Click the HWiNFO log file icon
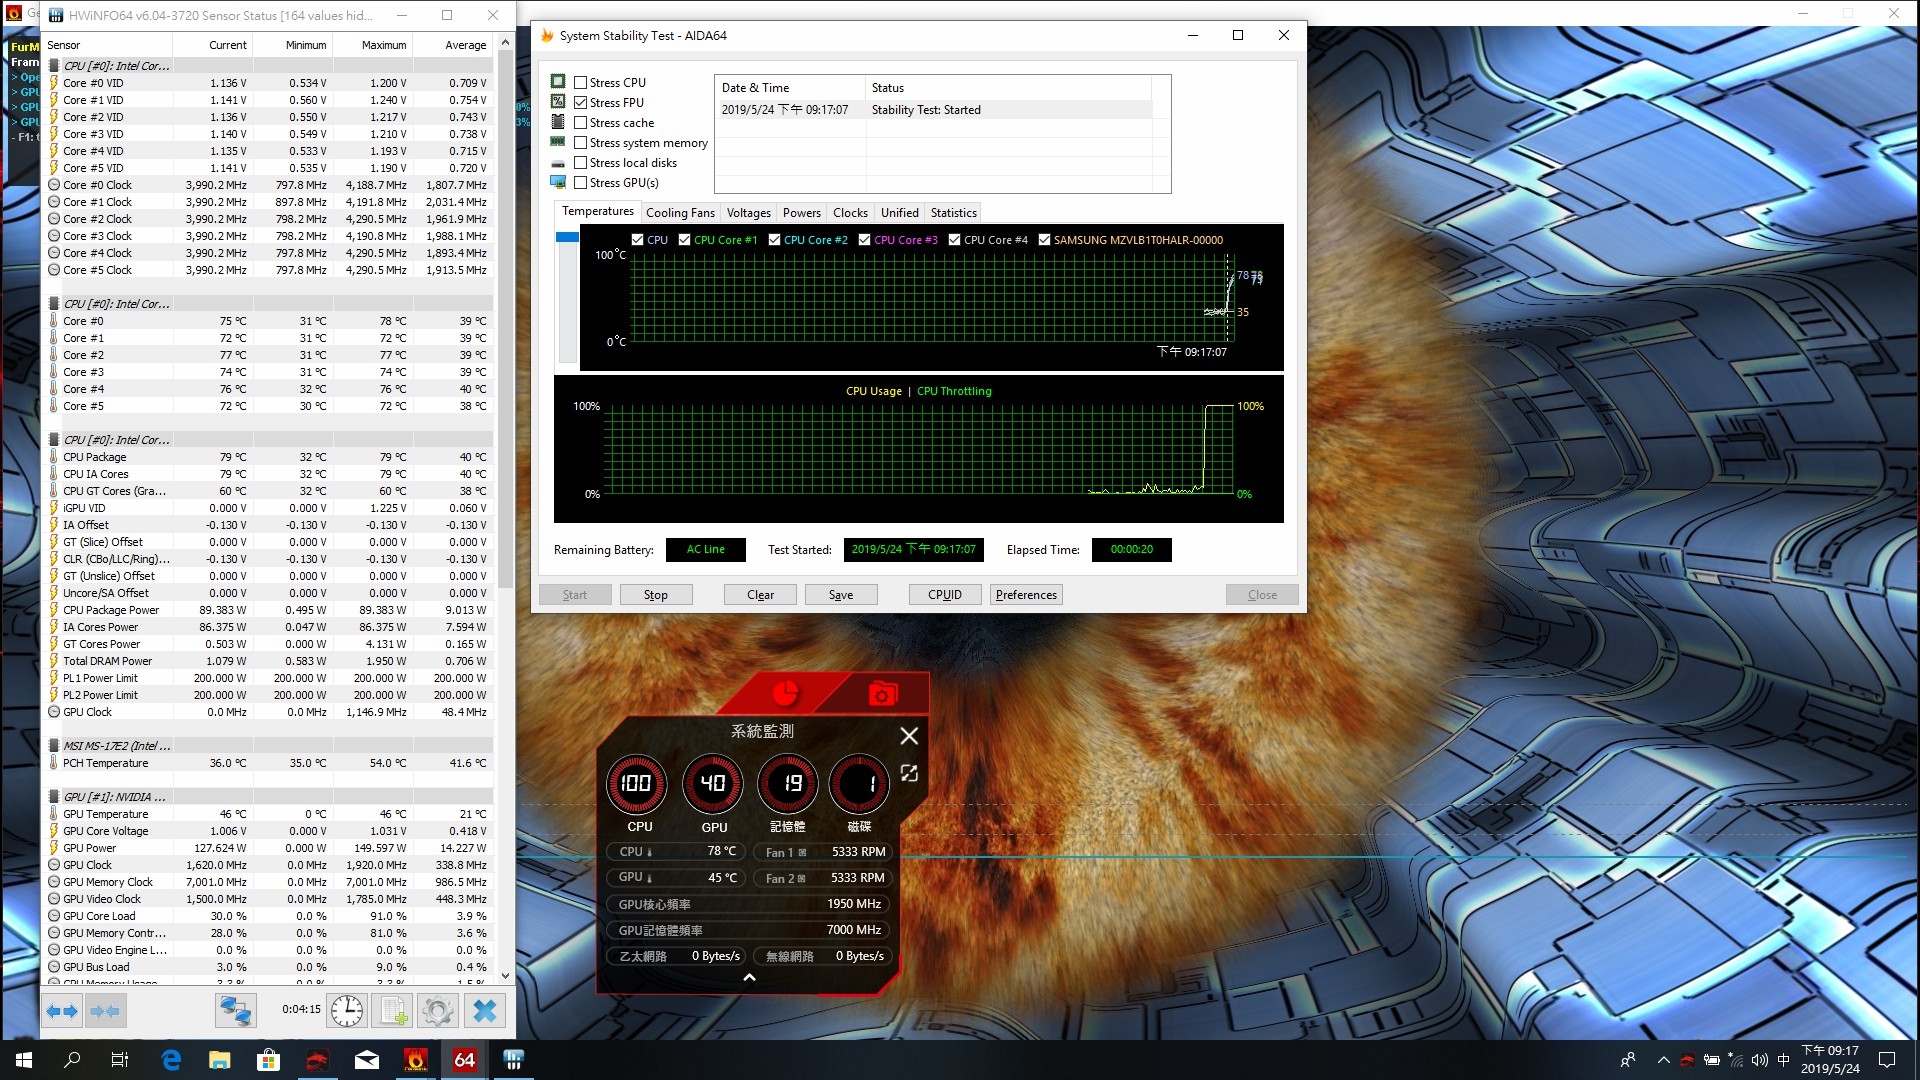The image size is (1920, 1080). pyautogui.click(x=392, y=1010)
